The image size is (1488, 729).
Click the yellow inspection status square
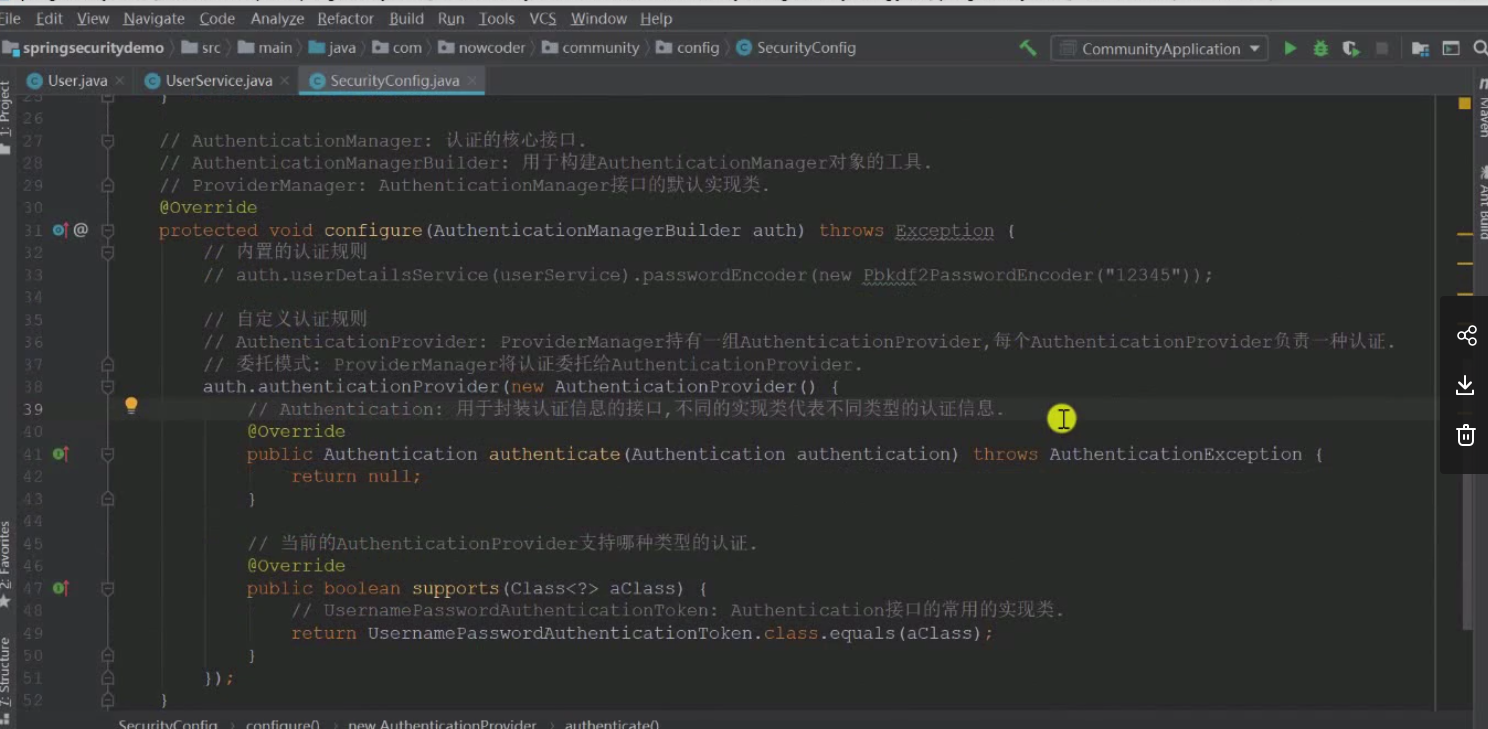(1466, 103)
